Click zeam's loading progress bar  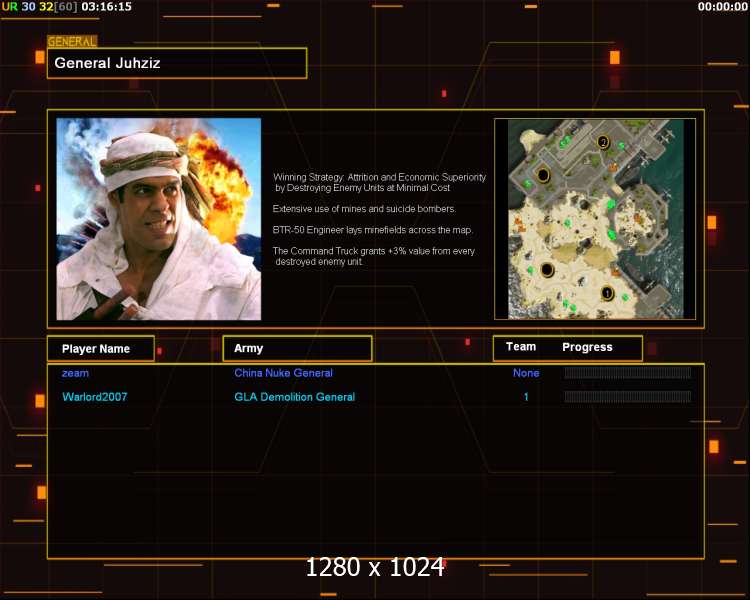tap(628, 373)
